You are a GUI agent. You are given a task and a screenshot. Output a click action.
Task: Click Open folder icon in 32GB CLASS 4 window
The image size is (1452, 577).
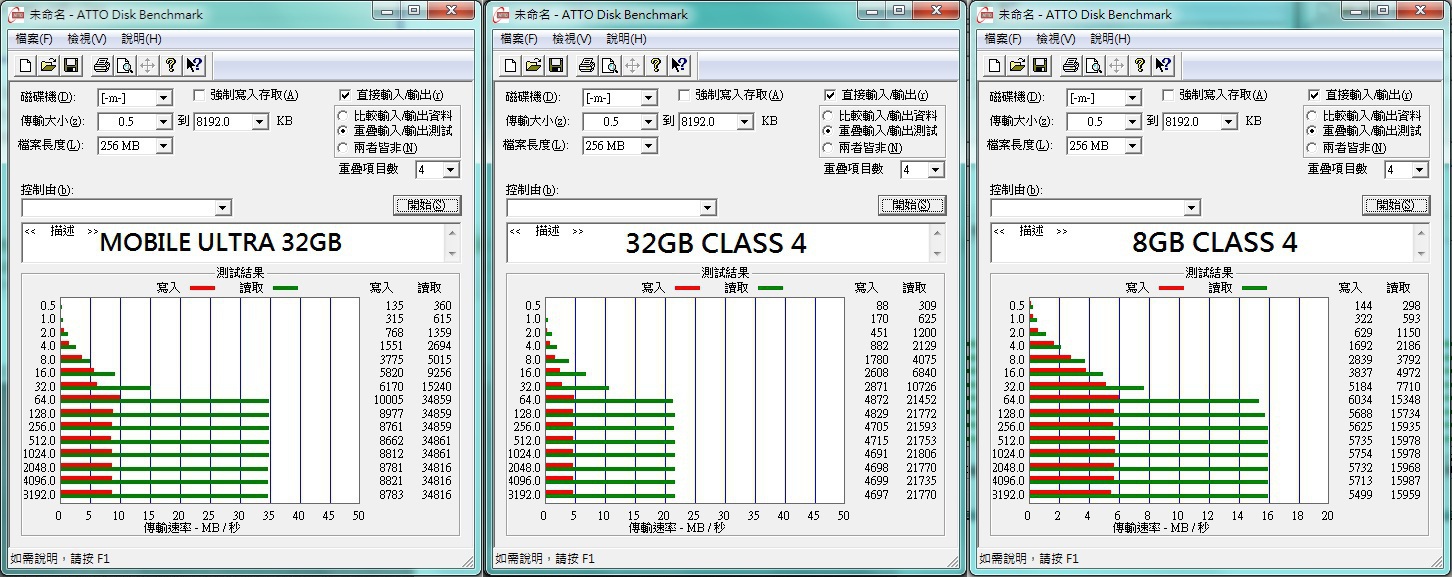tap(533, 66)
